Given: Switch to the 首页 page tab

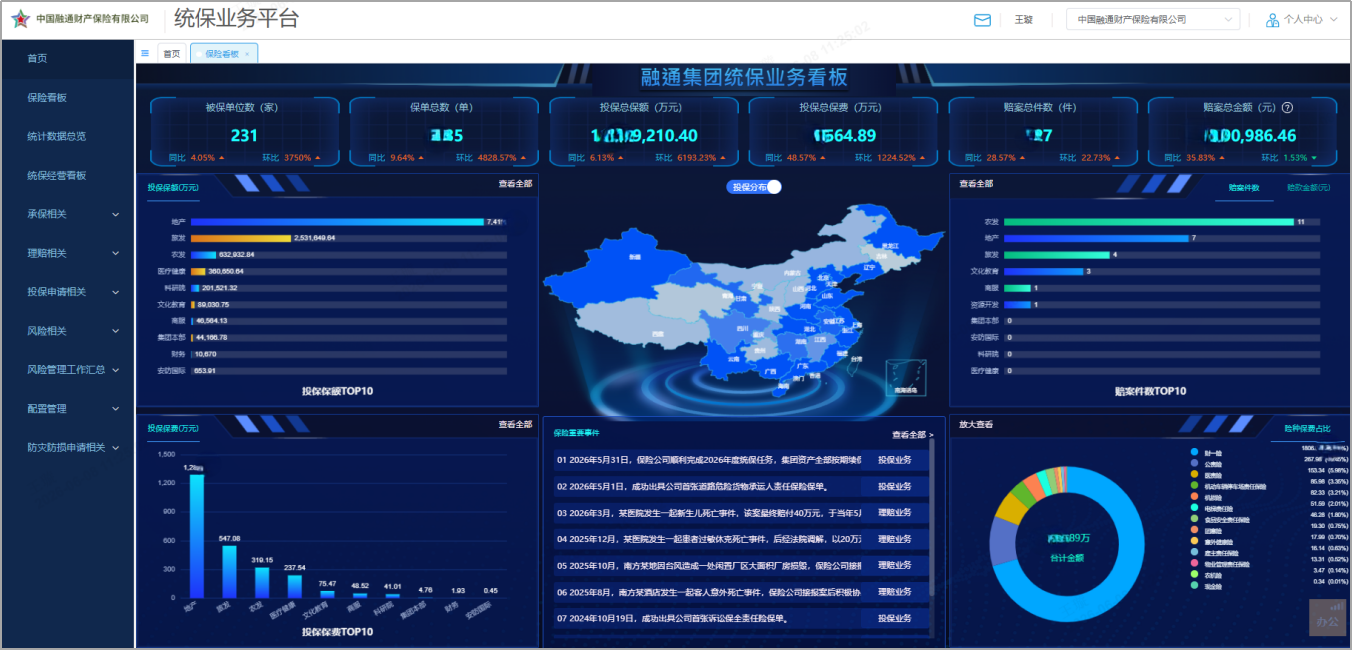Looking at the screenshot, I should click(x=172, y=54).
